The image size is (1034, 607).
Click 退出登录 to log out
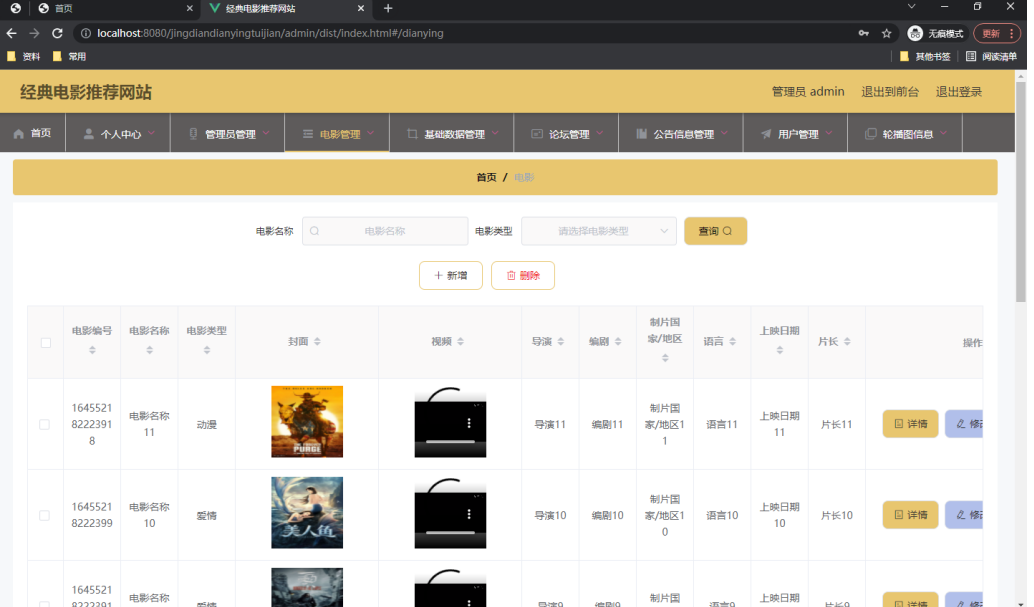click(x=959, y=92)
